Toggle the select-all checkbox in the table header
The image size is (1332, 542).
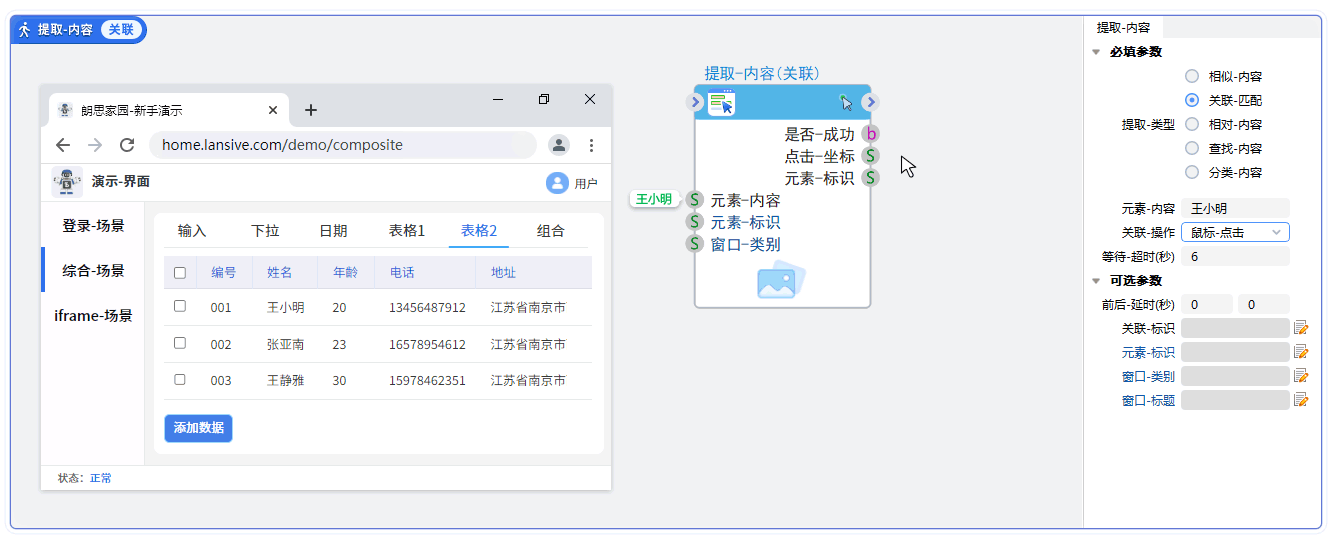[180, 272]
